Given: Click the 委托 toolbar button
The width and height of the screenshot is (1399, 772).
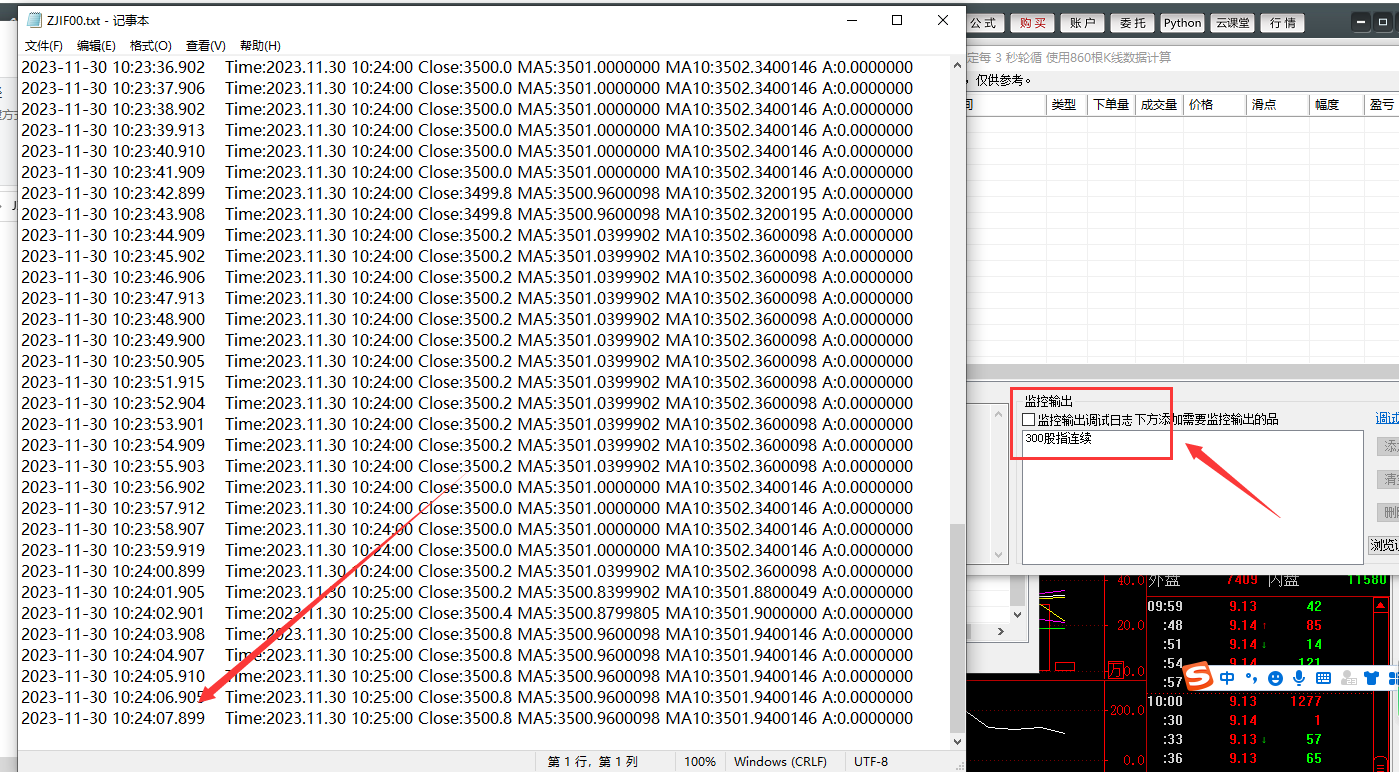Looking at the screenshot, I should pyautogui.click(x=1133, y=23).
